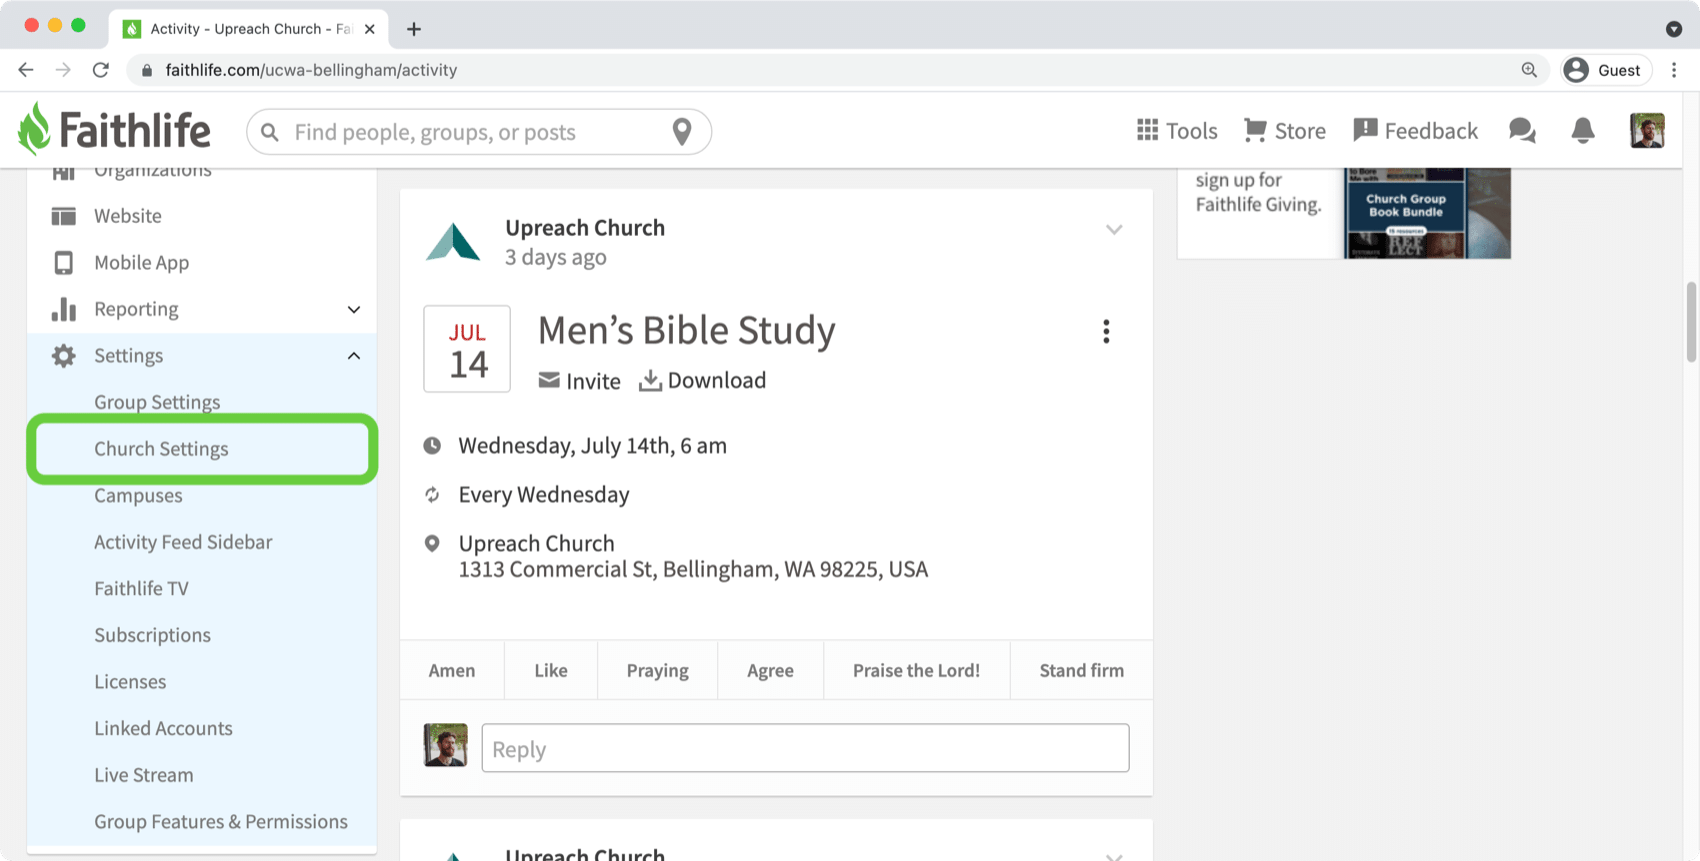The height and width of the screenshot is (861, 1700).
Task: Click the clock icon beside event time
Action: (432, 445)
